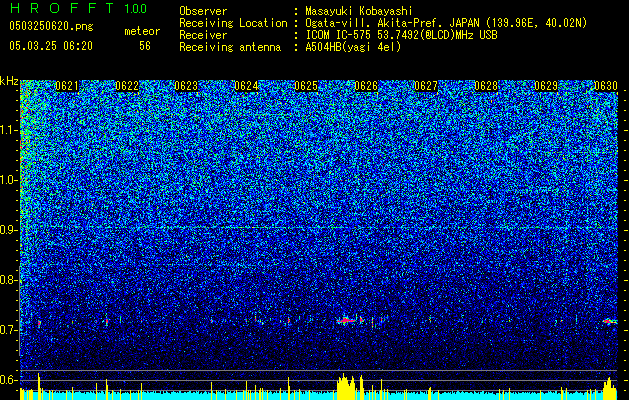This screenshot has width=629, height=400.
Task: Click the 0628 time marker
Action: (486, 86)
